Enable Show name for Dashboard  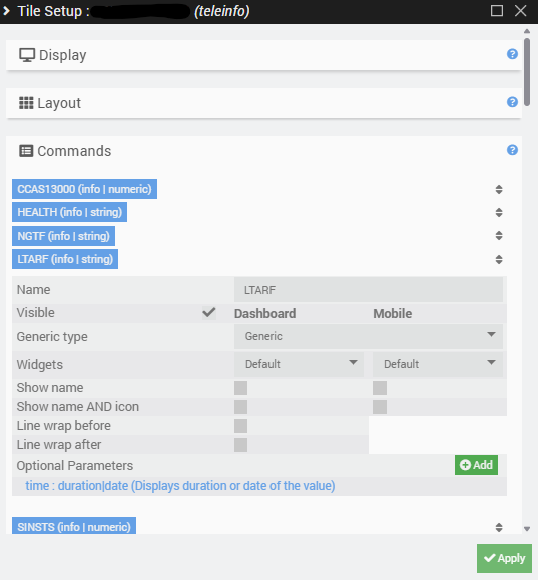[241, 388]
